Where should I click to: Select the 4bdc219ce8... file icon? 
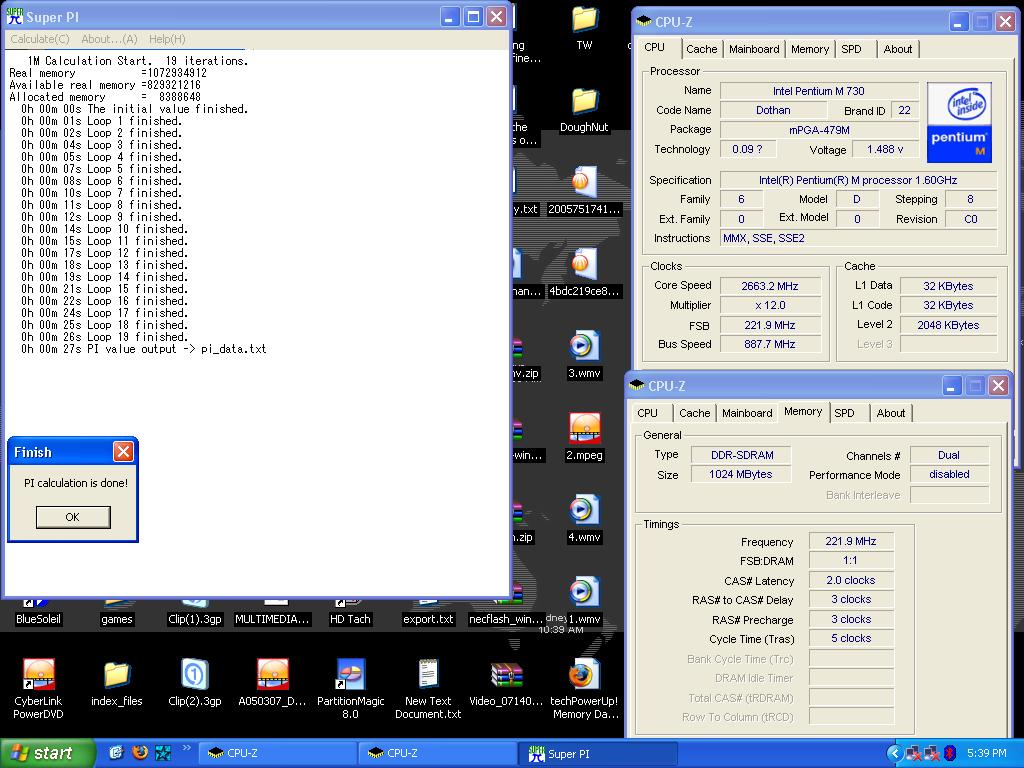pyautogui.click(x=584, y=264)
